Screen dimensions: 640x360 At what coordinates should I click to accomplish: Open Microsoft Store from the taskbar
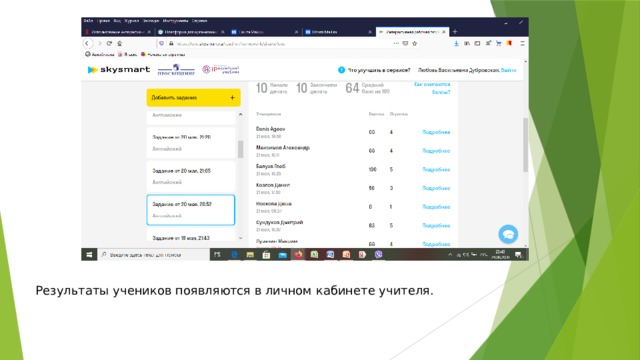pyautogui.click(x=266, y=255)
